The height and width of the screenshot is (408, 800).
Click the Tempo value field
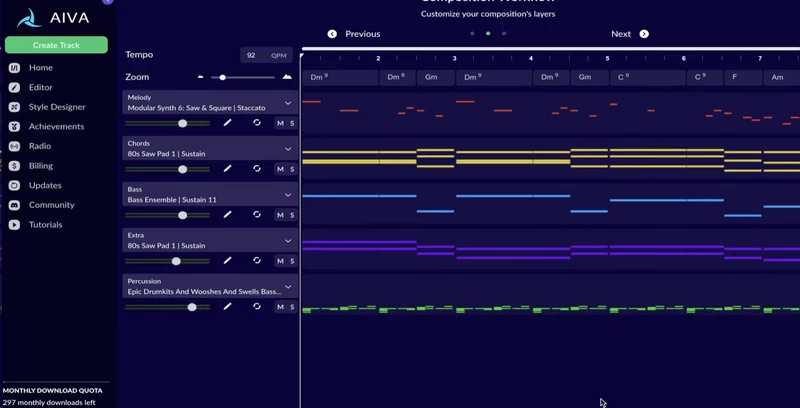pos(266,55)
